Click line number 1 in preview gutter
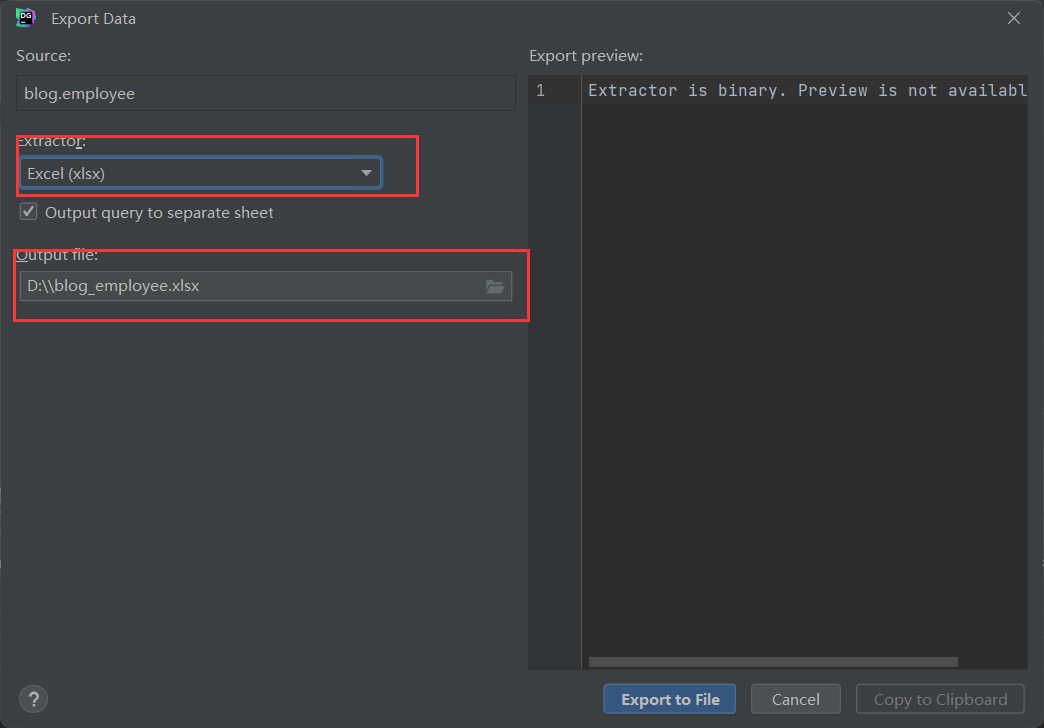The image size is (1044, 728). (x=541, y=91)
